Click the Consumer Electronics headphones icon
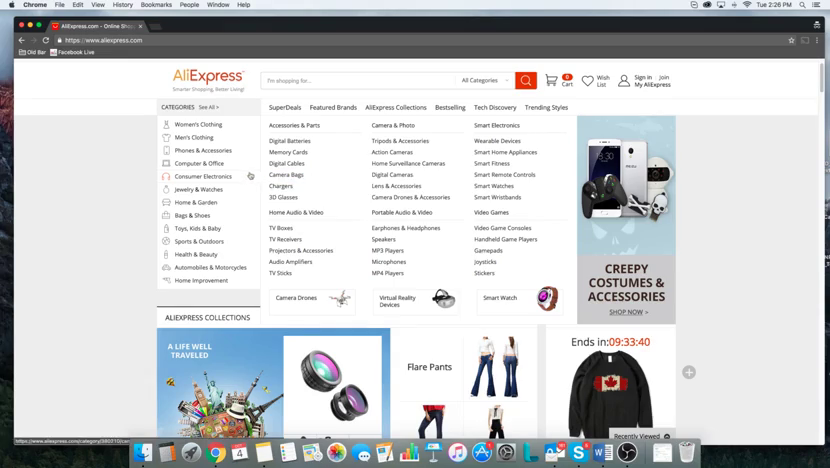The image size is (830, 468). pos(166,176)
